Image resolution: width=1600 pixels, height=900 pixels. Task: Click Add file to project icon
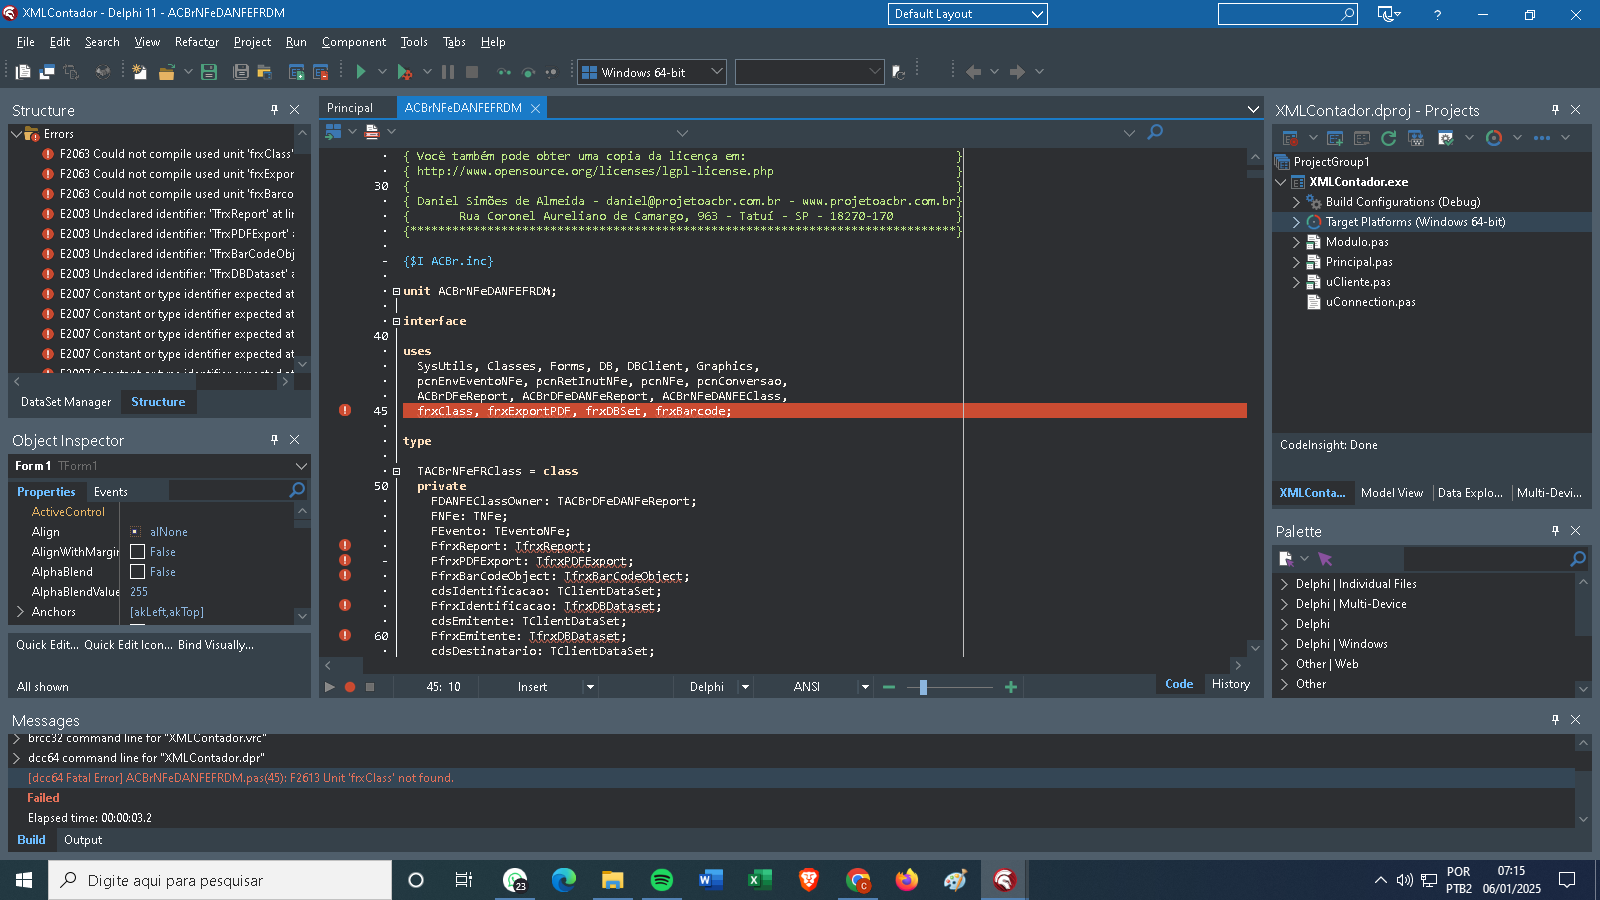[x=297, y=72]
